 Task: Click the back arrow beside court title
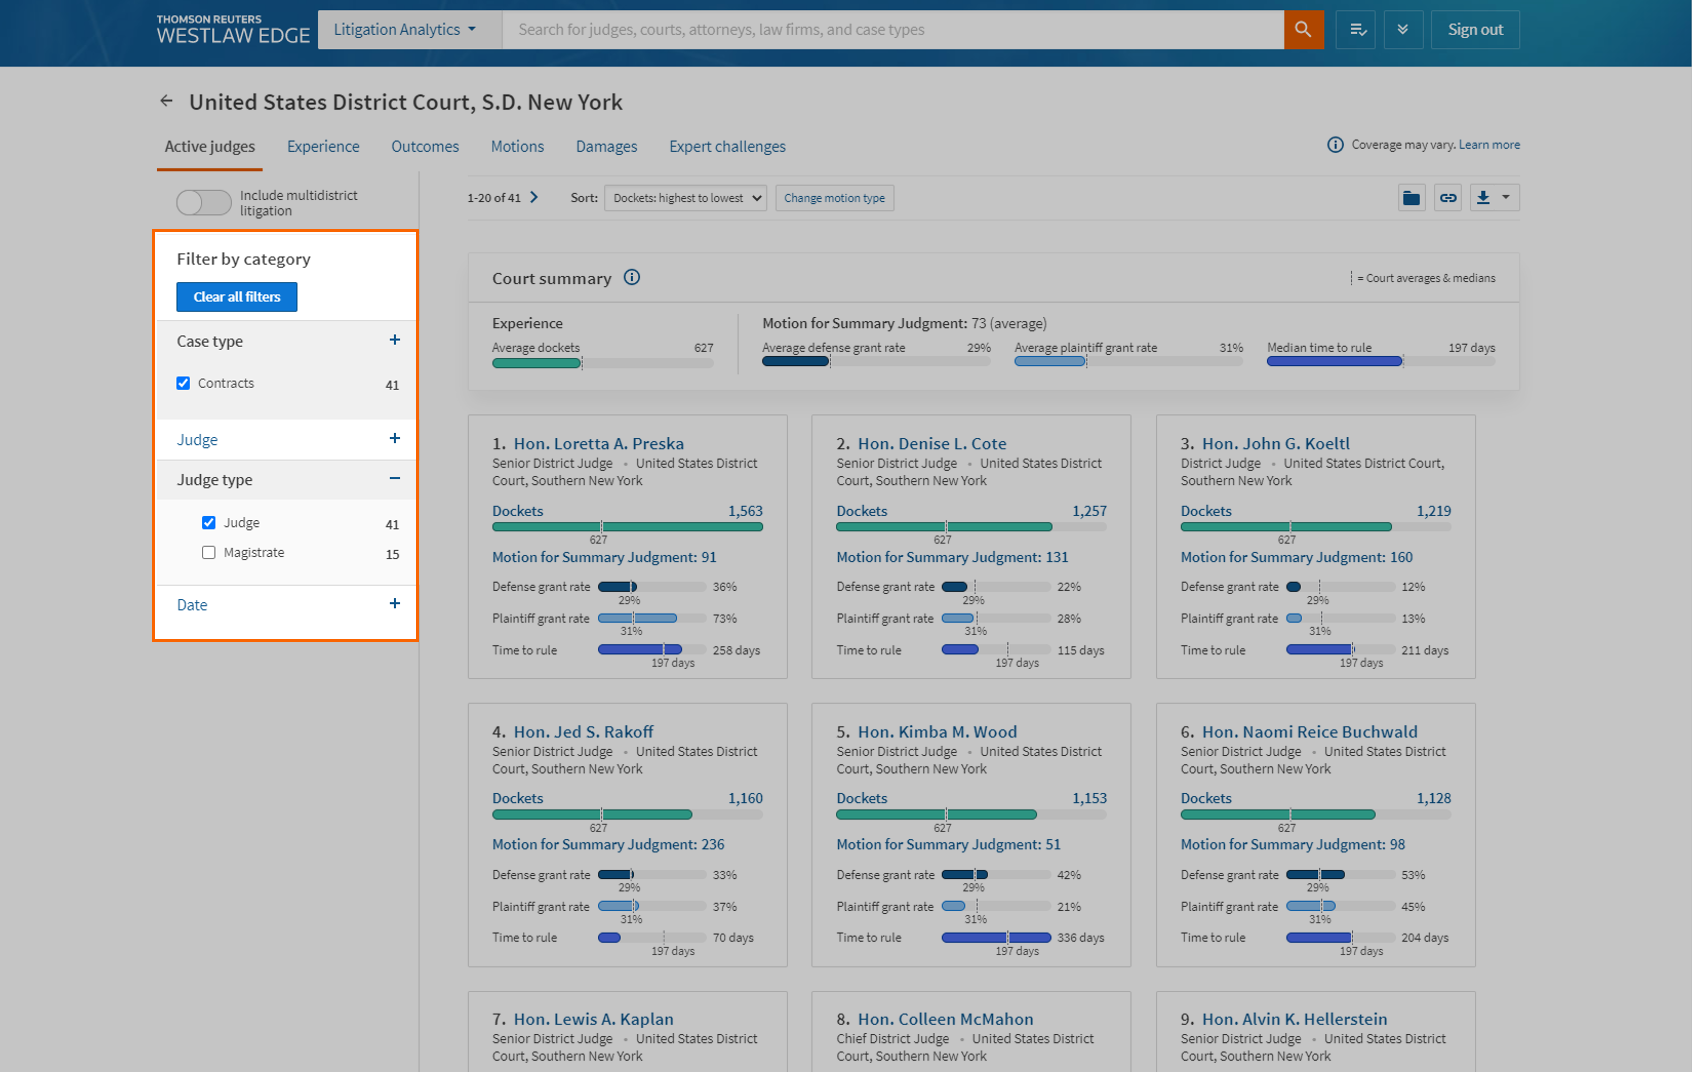(x=166, y=101)
